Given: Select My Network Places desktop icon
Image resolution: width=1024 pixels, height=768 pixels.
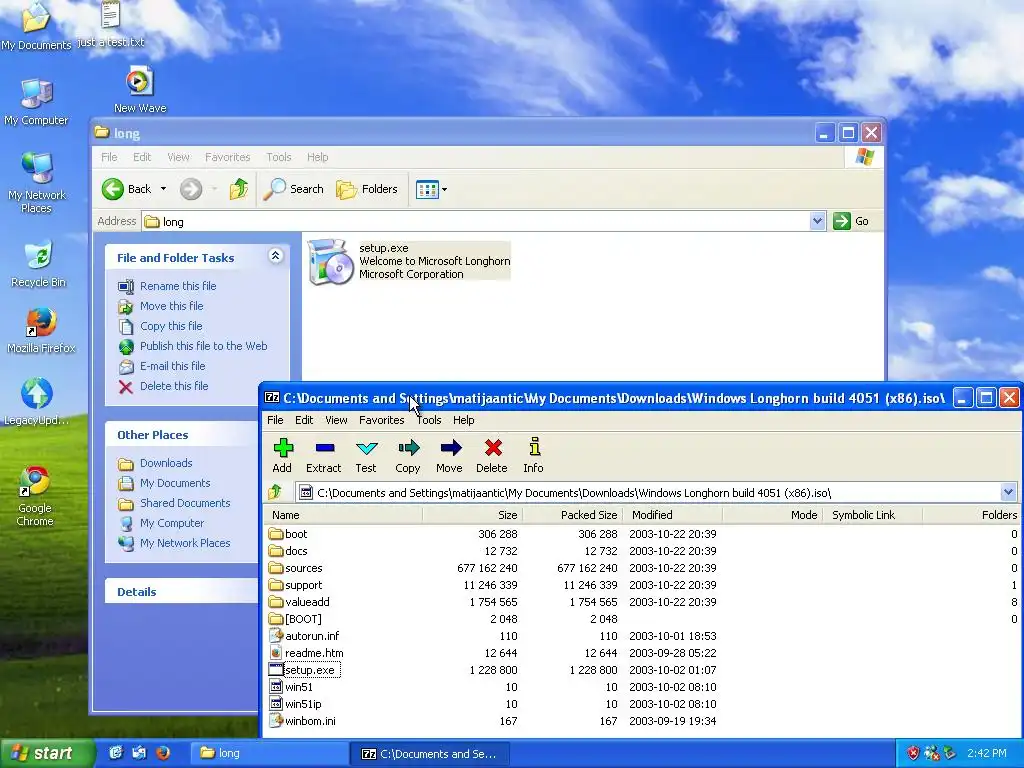Looking at the screenshot, I should point(37,183).
